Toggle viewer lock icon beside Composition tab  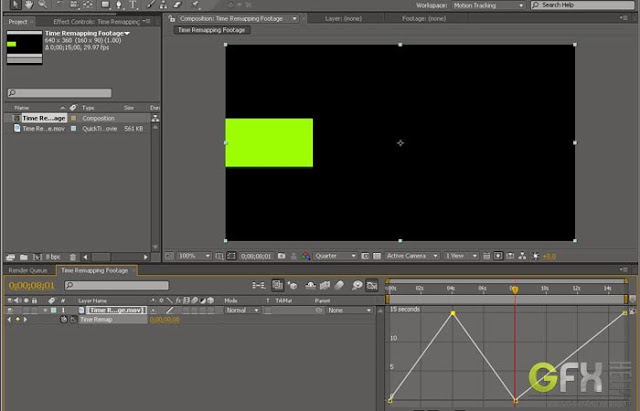pyautogui.click(x=172, y=19)
